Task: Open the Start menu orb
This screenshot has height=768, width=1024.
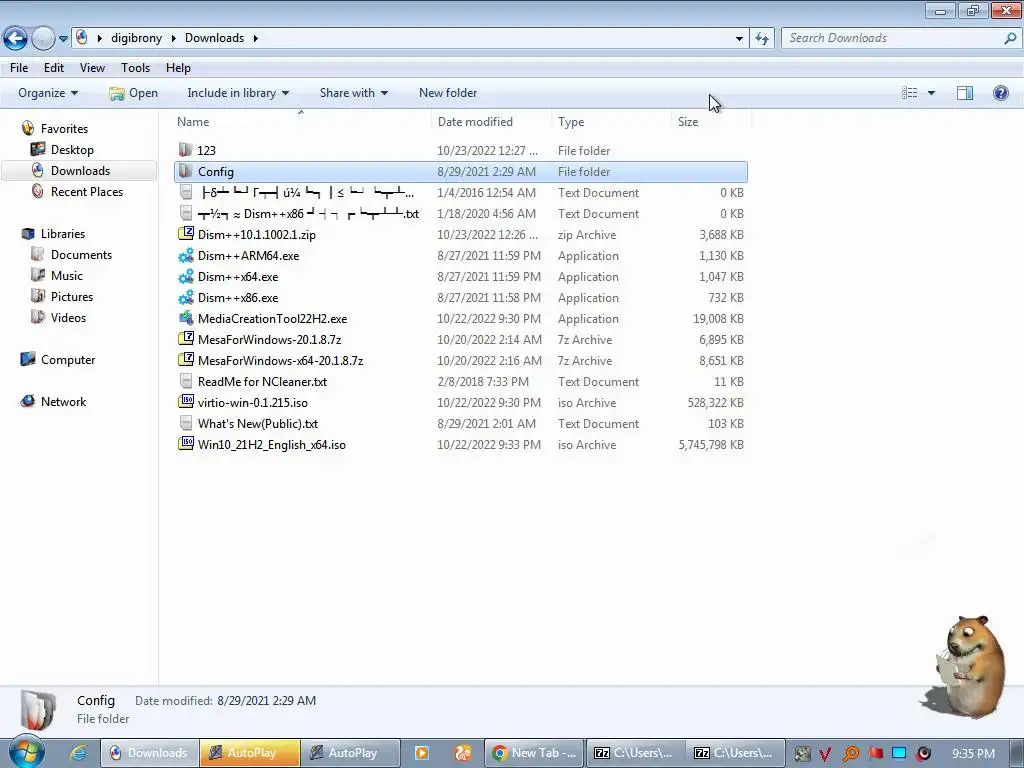Action: [26, 751]
